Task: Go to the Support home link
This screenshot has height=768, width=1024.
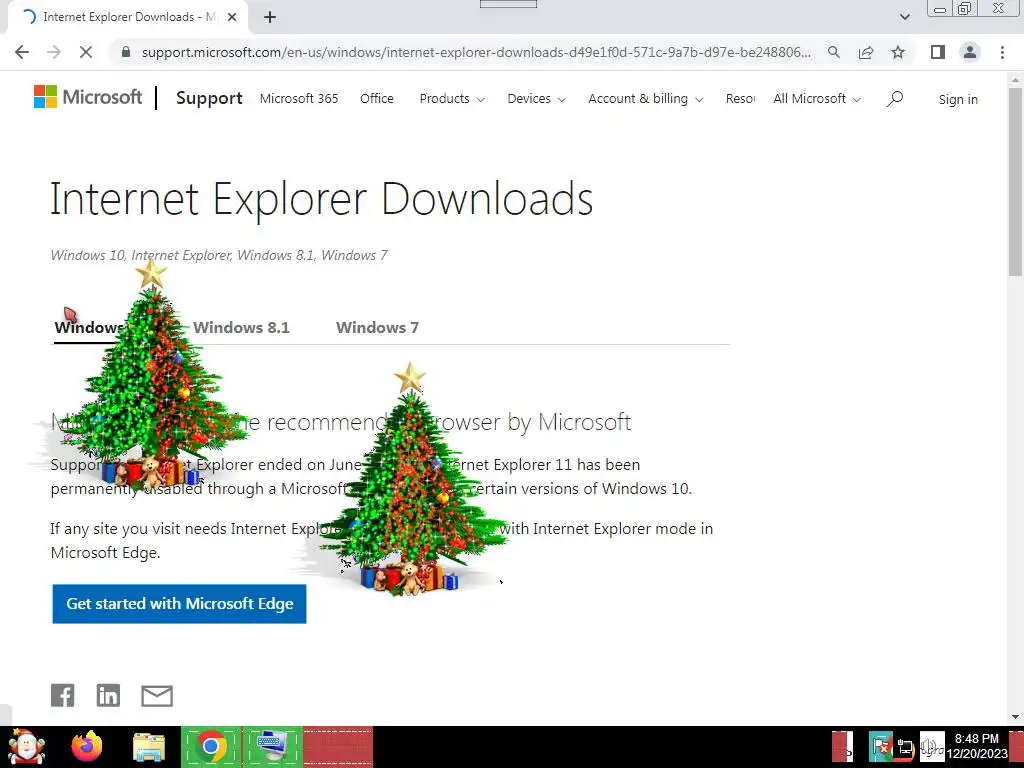Action: pos(209,98)
